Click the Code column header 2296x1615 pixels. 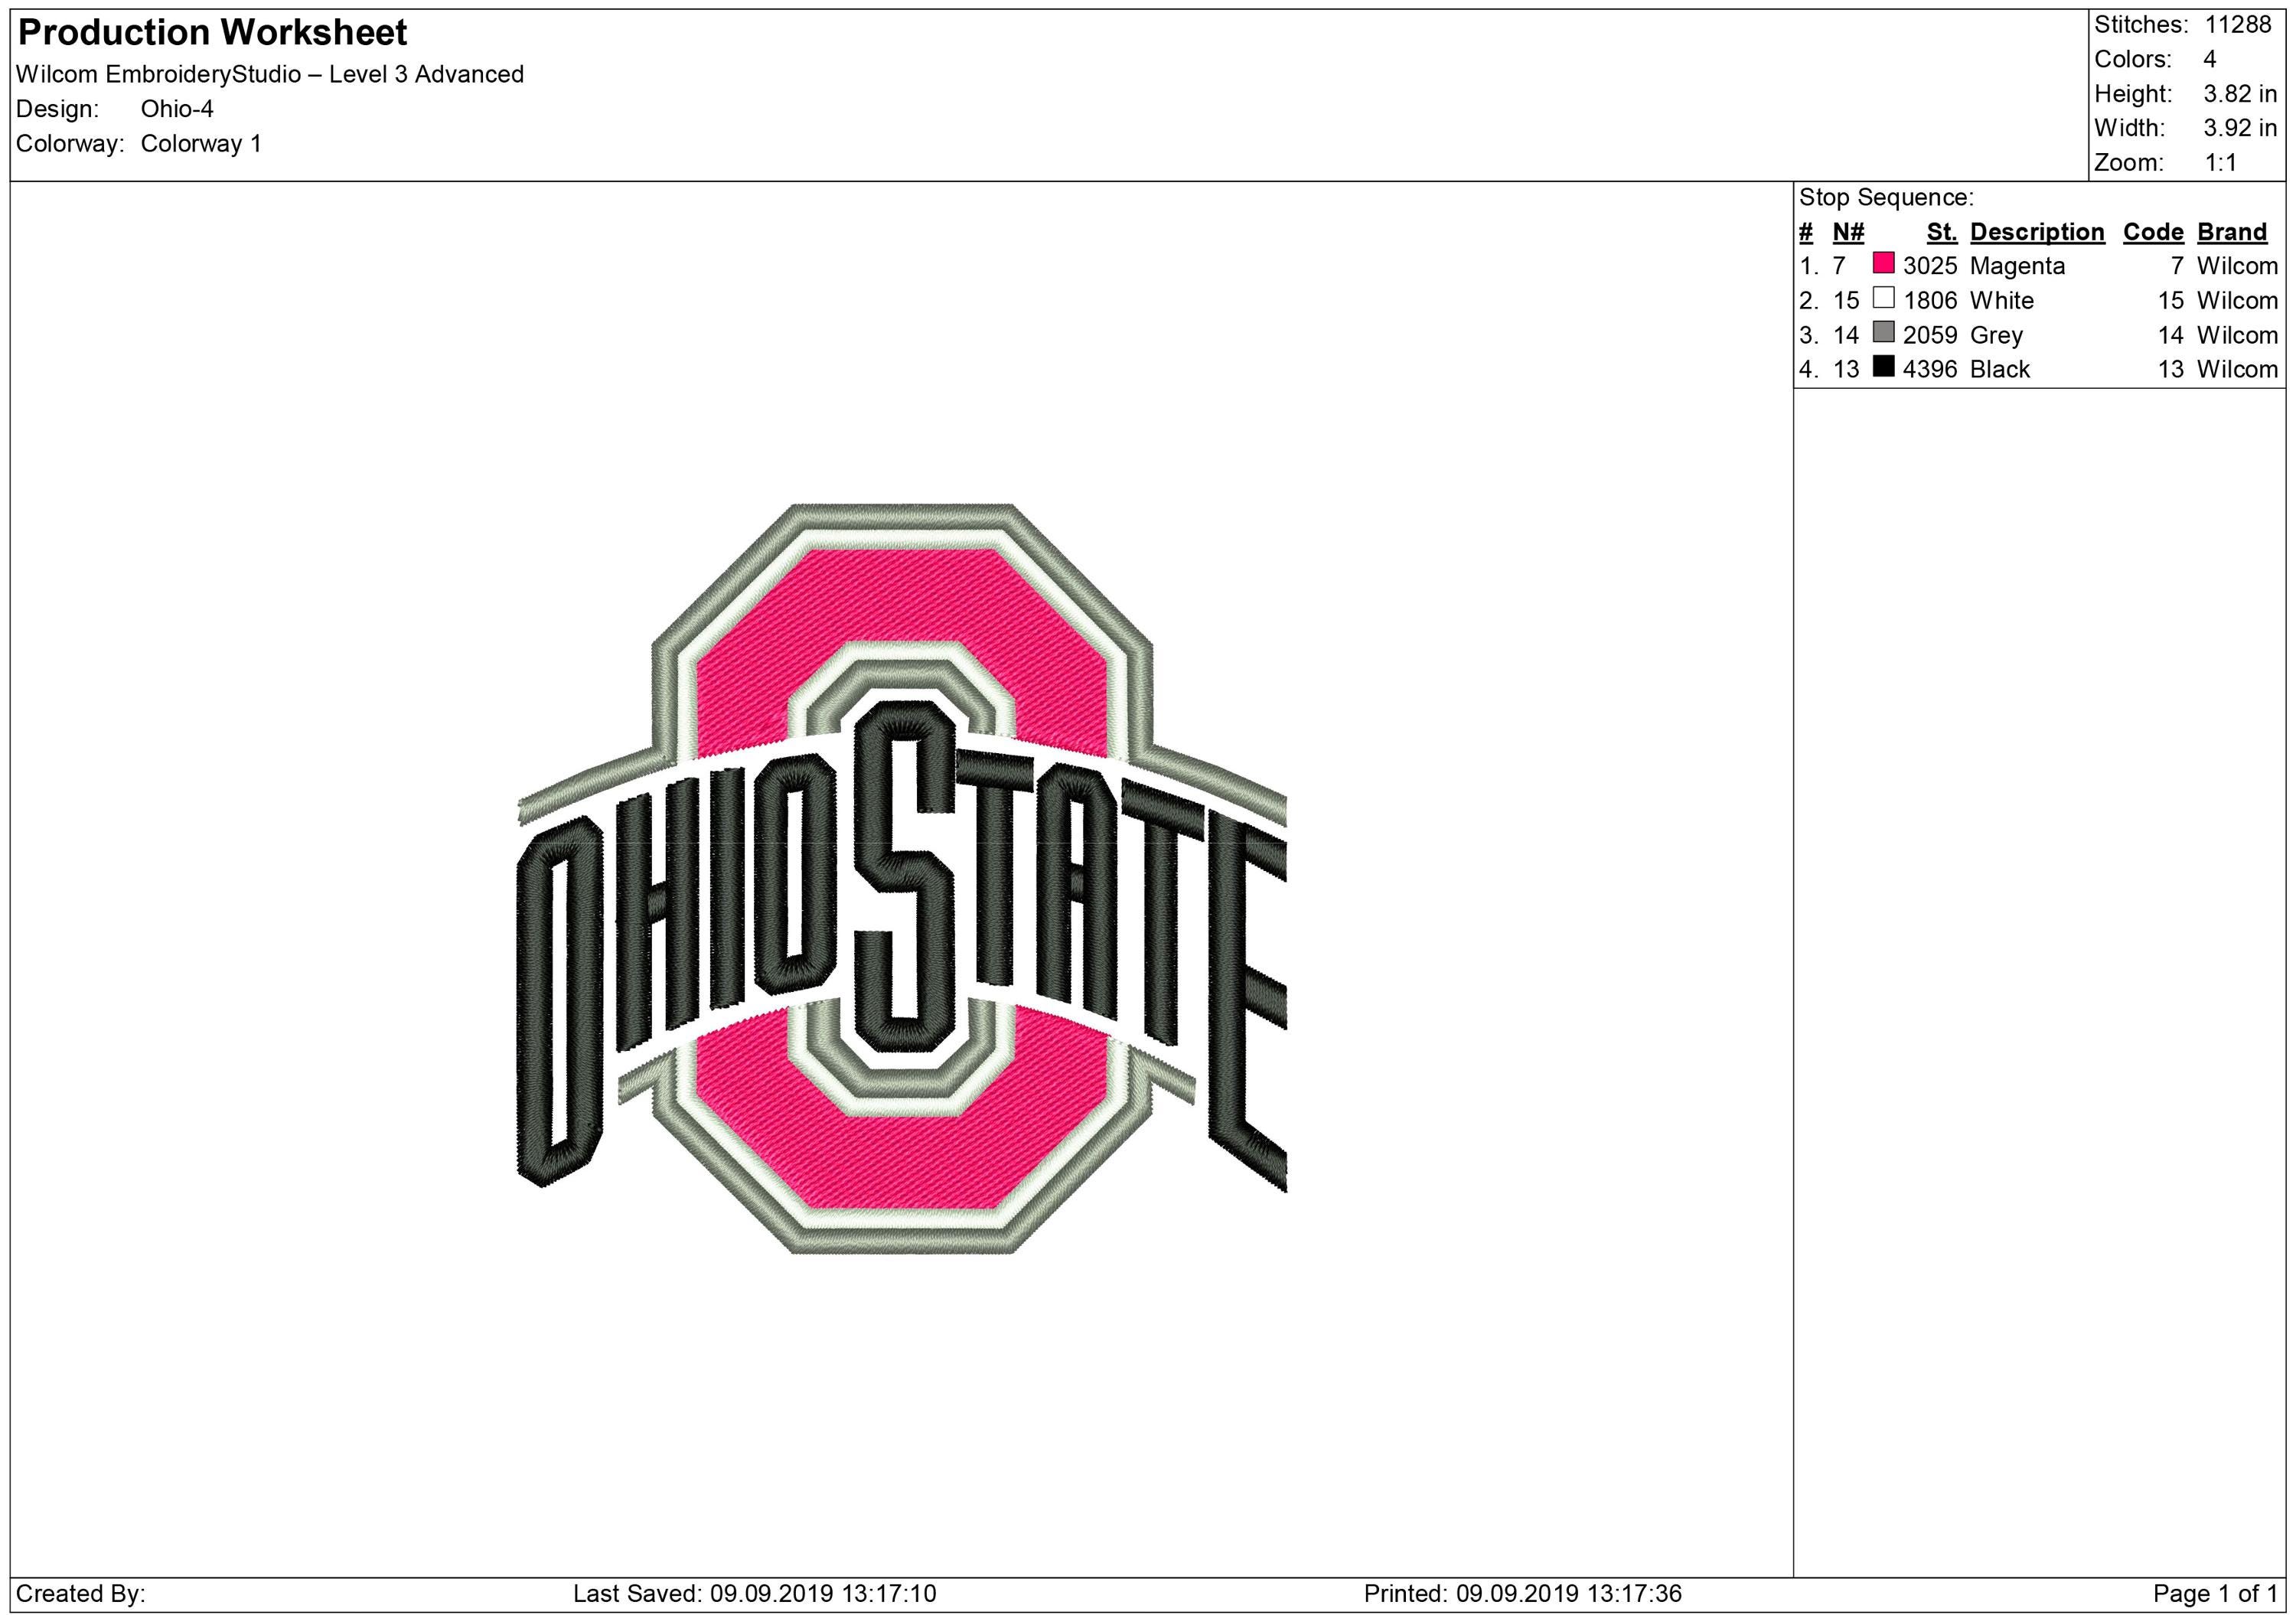[2155, 231]
